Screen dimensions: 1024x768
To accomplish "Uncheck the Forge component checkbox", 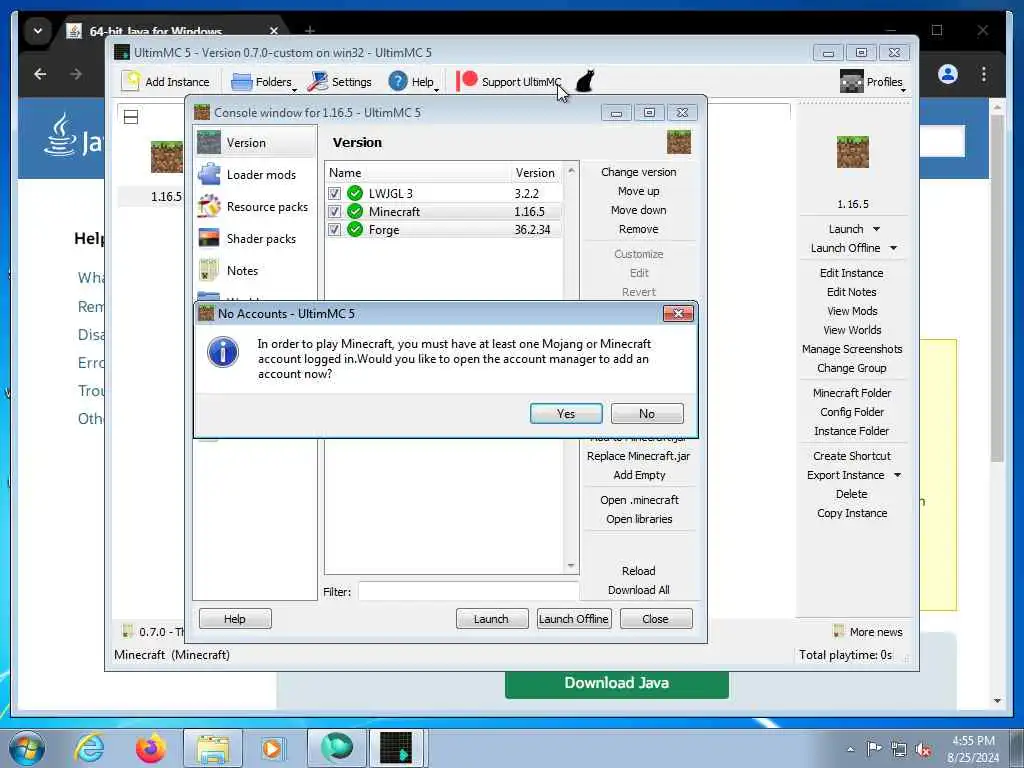I will (x=334, y=229).
